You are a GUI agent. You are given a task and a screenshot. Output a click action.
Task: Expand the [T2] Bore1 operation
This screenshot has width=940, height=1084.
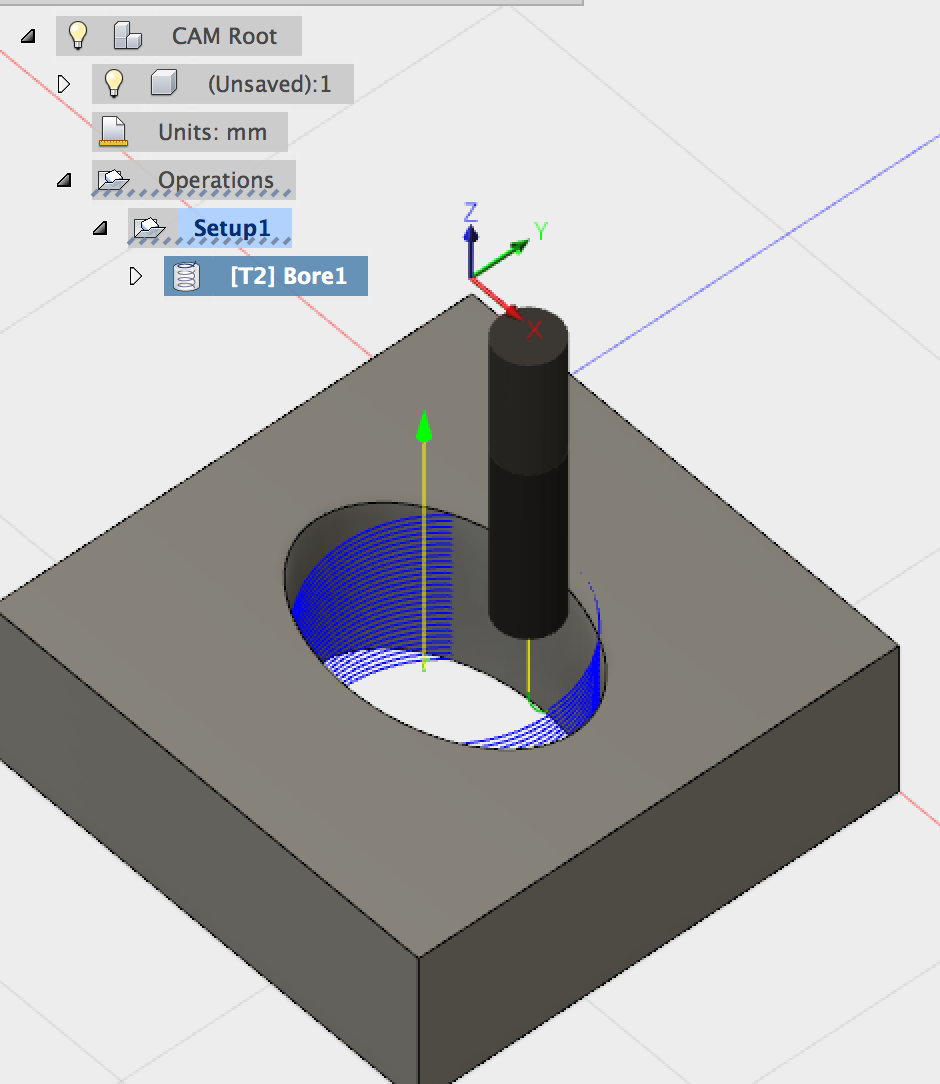(x=136, y=276)
